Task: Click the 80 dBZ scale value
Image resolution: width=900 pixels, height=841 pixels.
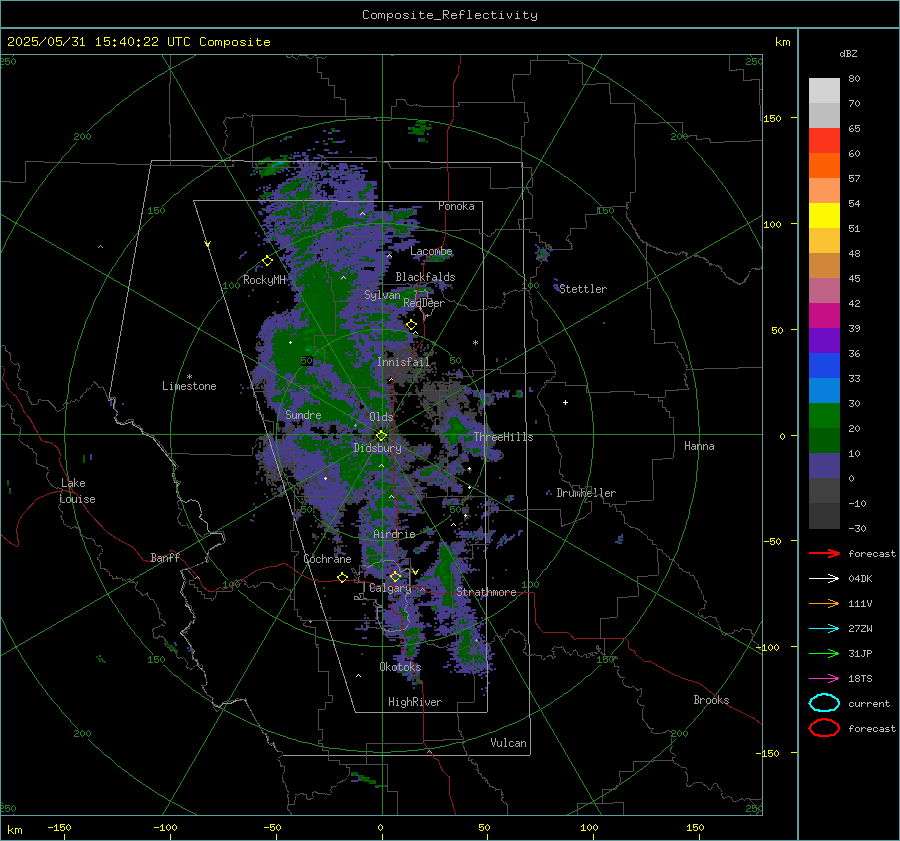Action: (854, 79)
